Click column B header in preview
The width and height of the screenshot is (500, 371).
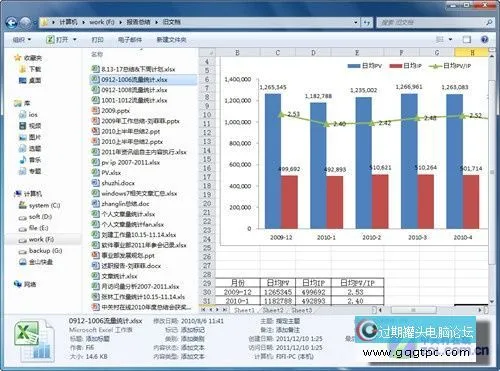(237, 52)
